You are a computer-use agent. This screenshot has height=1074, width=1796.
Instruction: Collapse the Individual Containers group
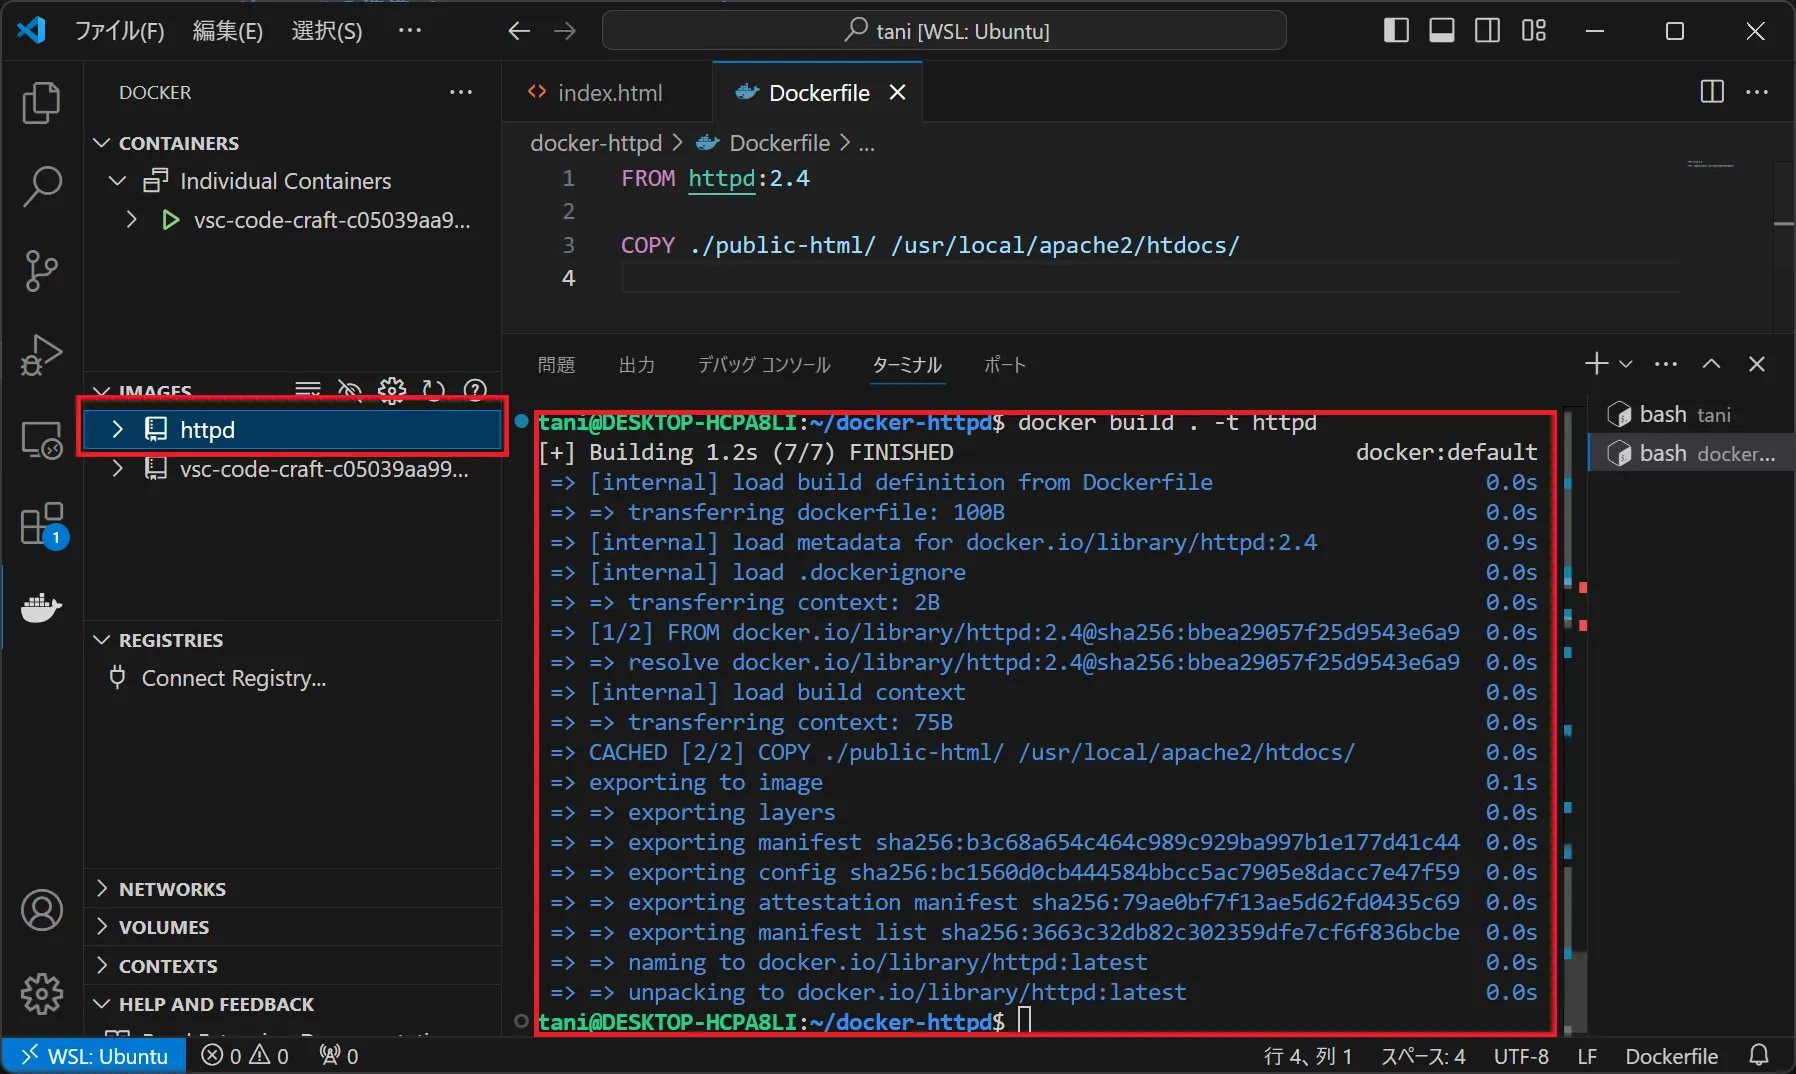click(116, 181)
